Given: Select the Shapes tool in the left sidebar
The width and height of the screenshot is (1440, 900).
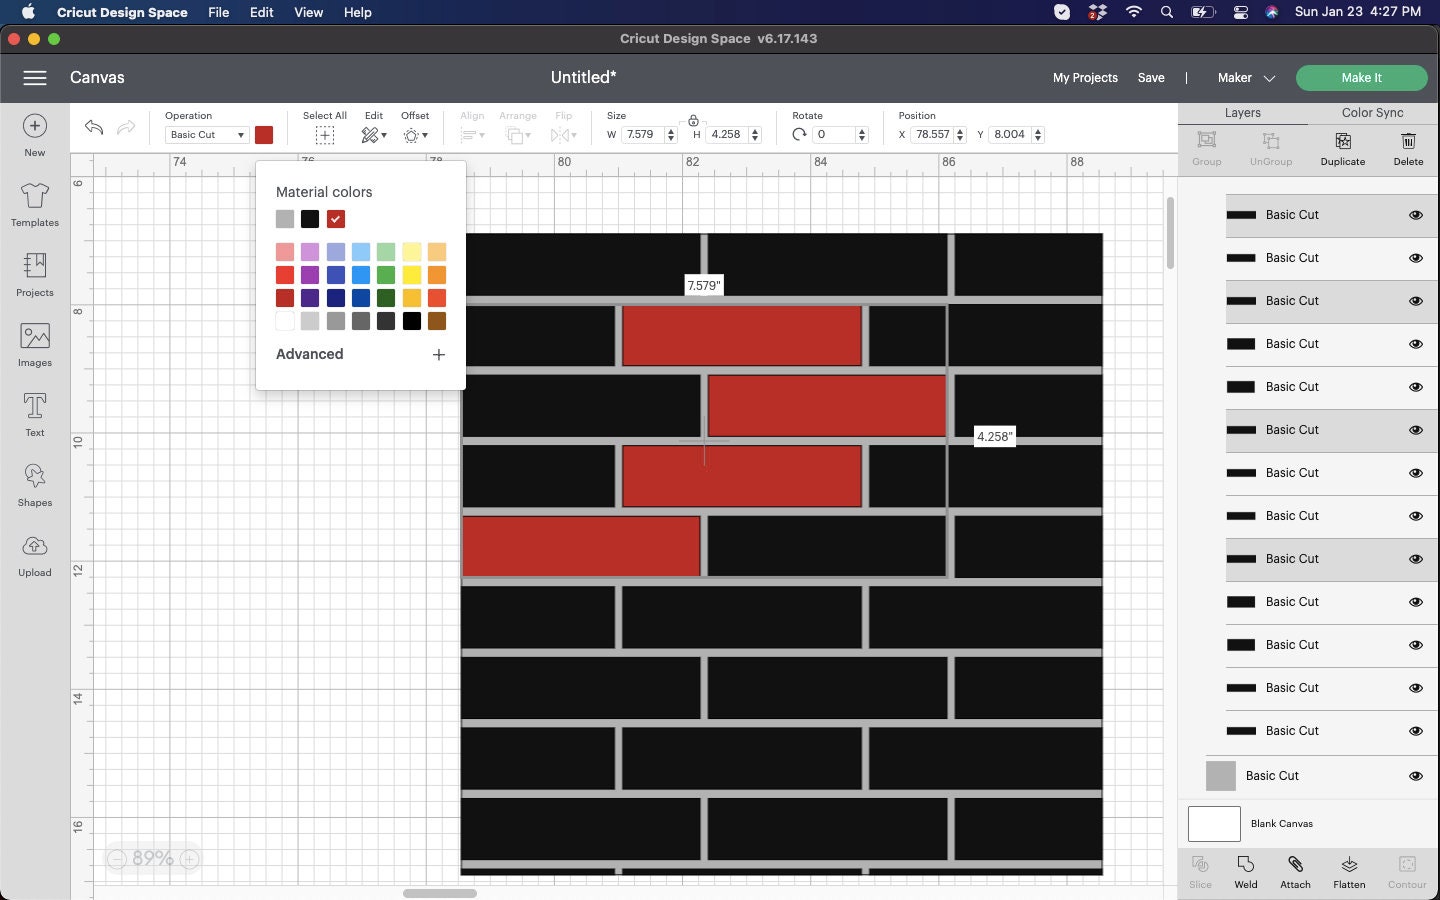Looking at the screenshot, I should 34,486.
